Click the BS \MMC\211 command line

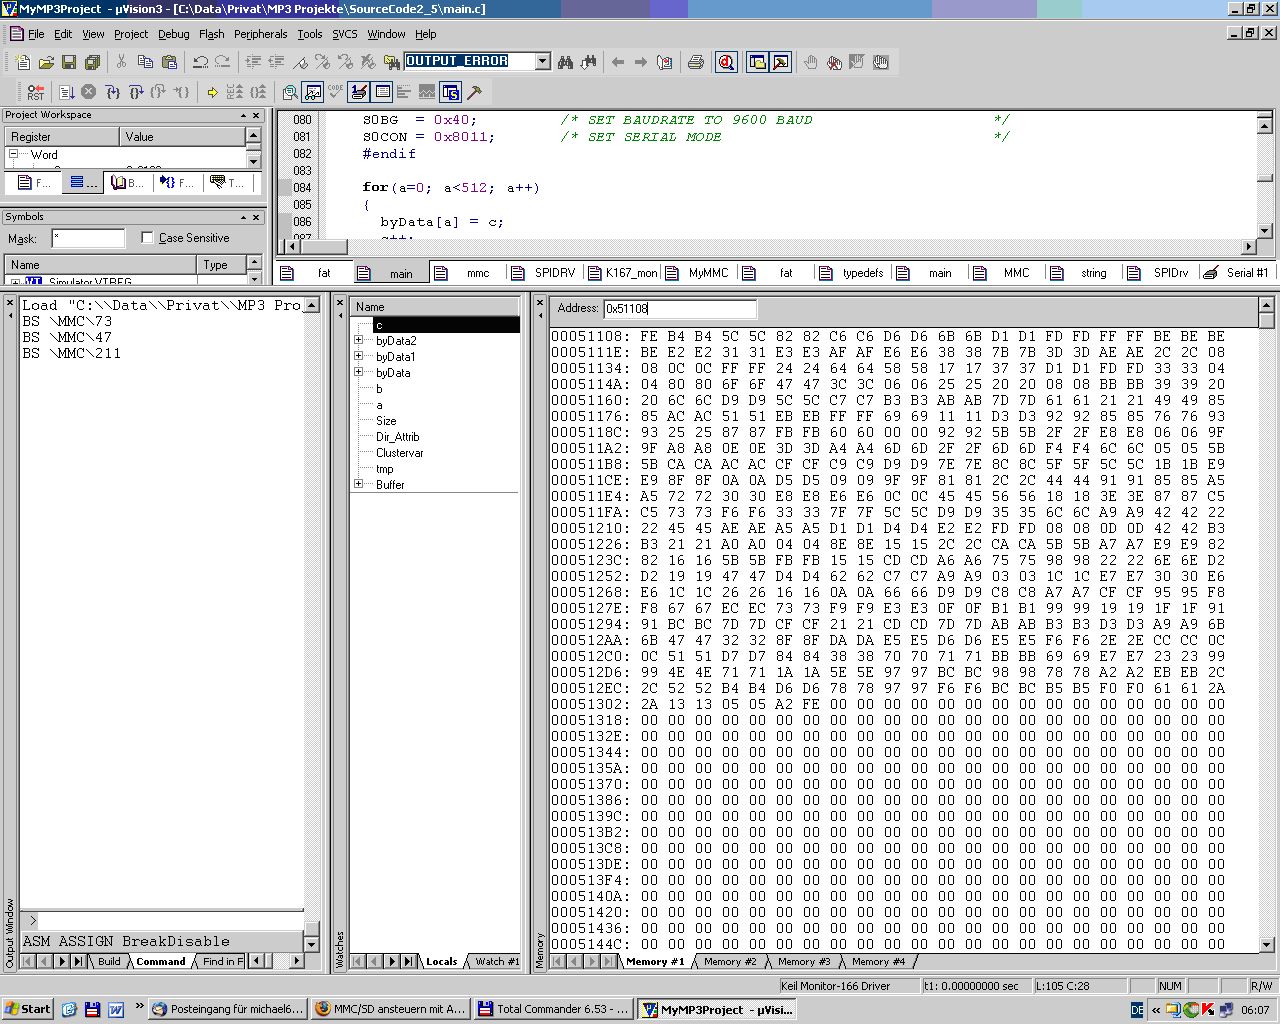pos(71,353)
